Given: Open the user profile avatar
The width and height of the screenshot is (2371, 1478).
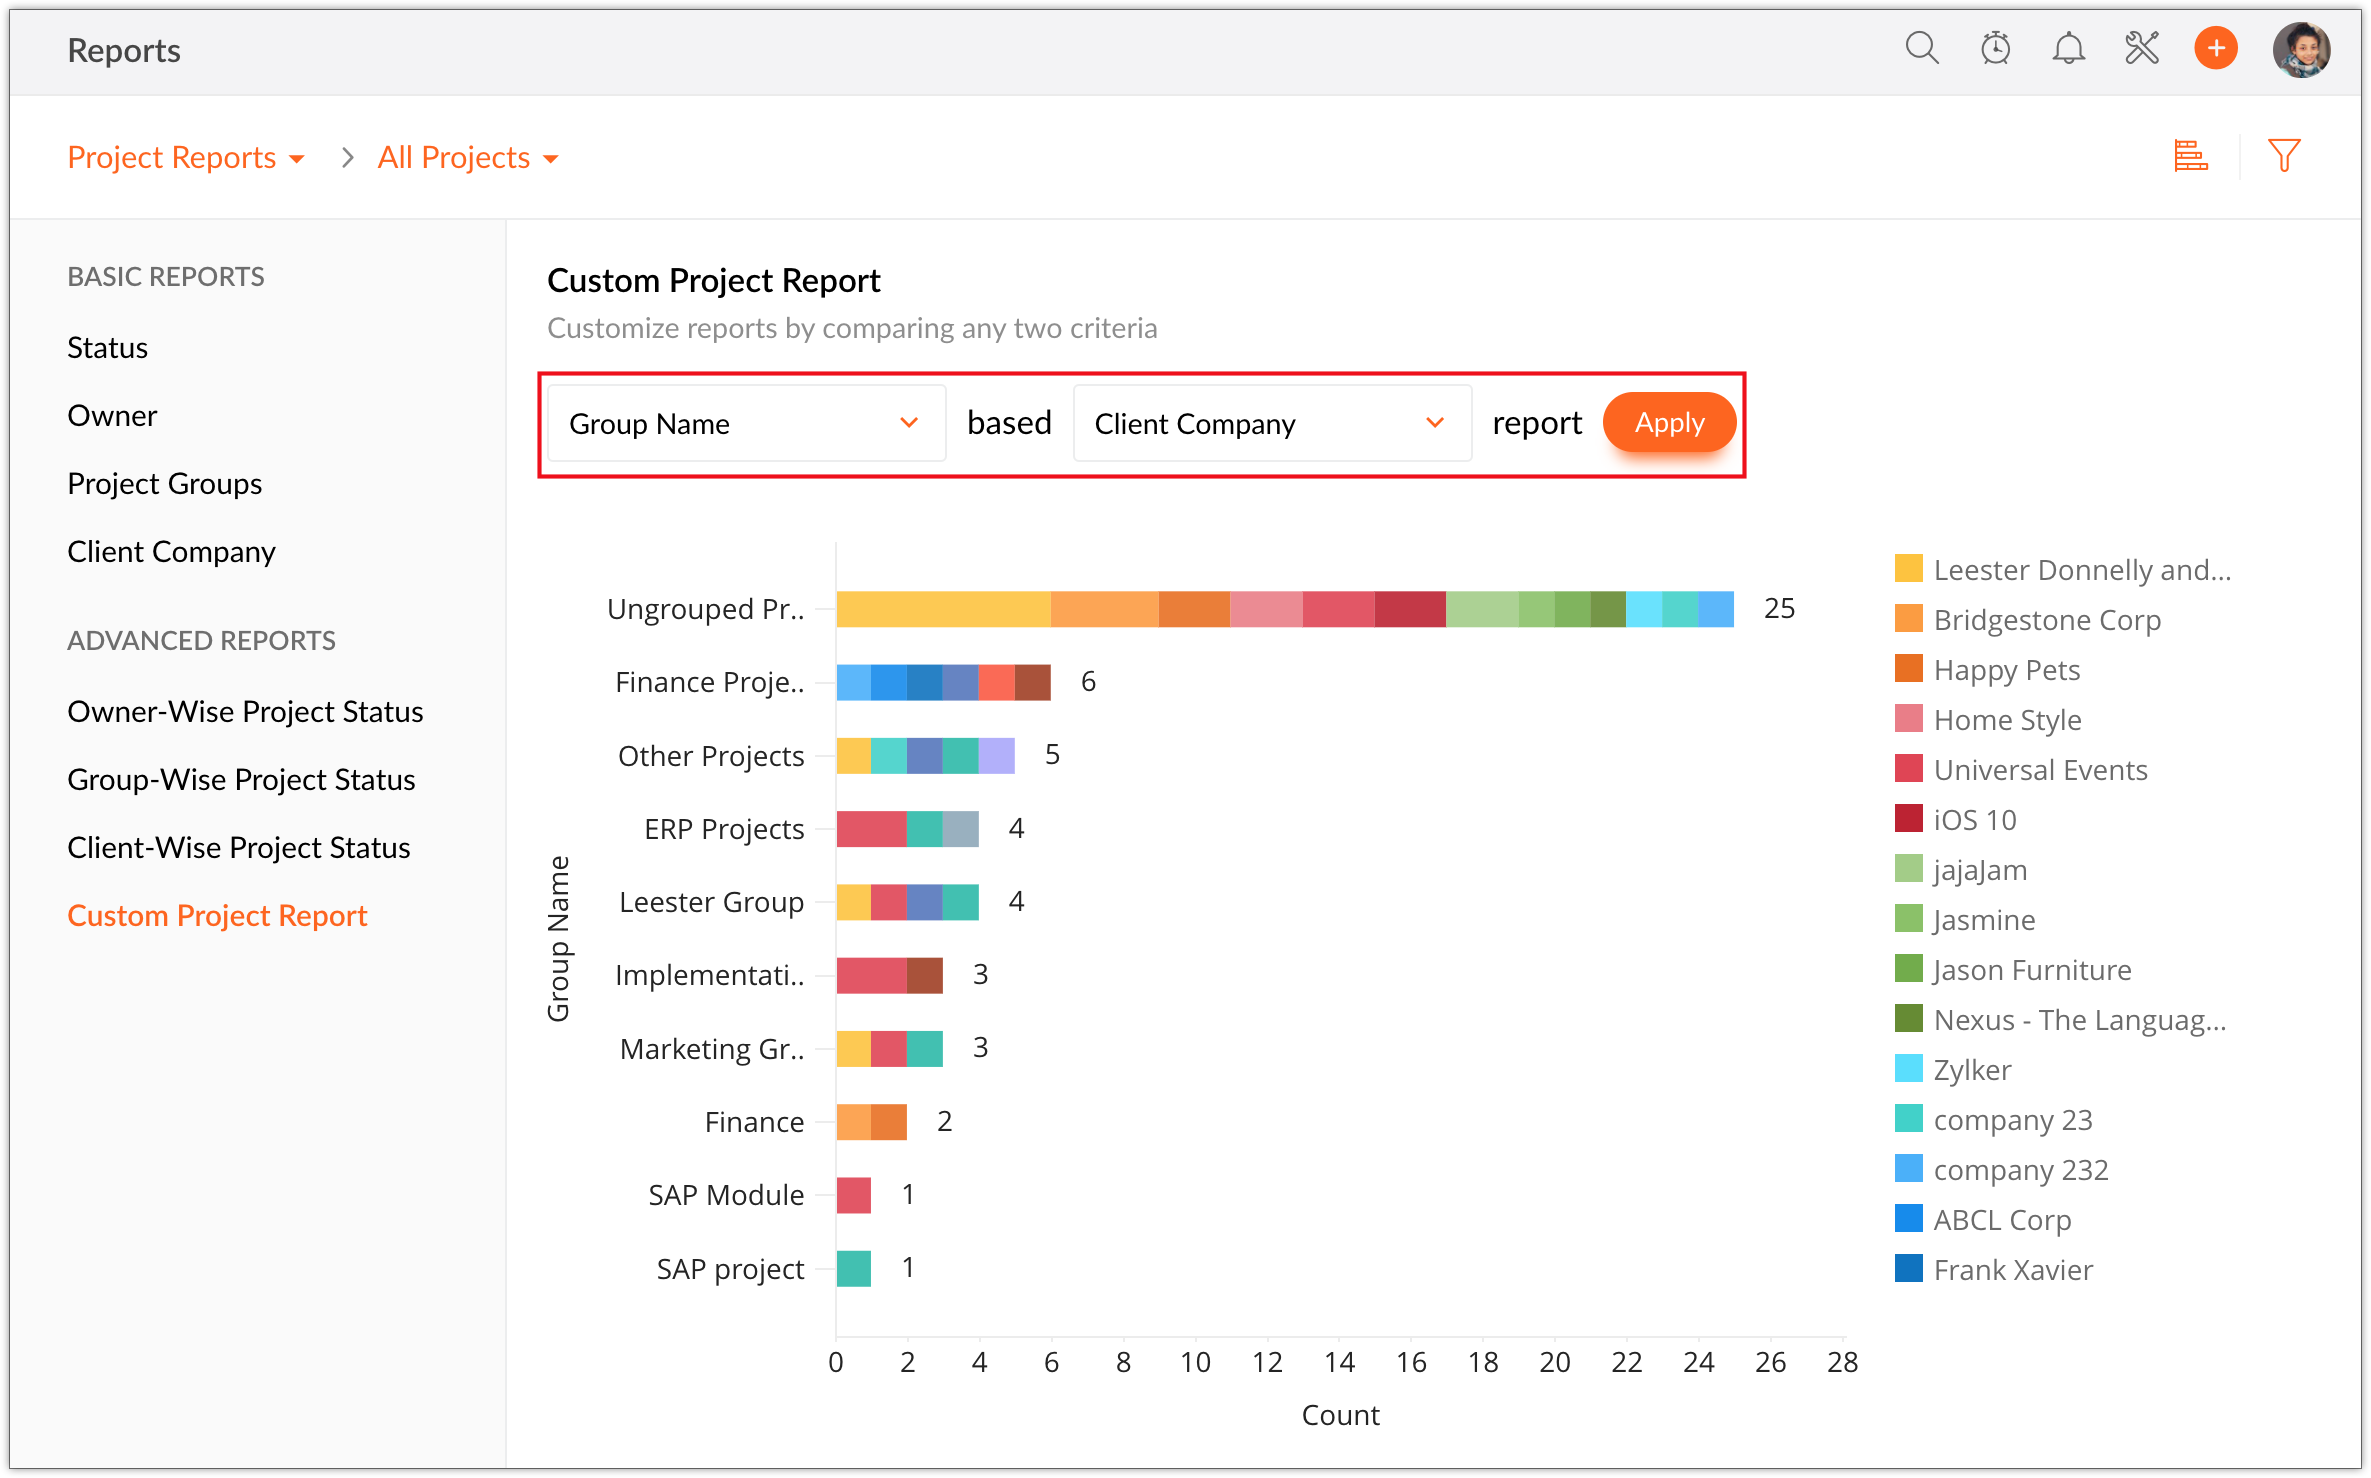Looking at the screenshot, I should click(x=2301, y=49).
